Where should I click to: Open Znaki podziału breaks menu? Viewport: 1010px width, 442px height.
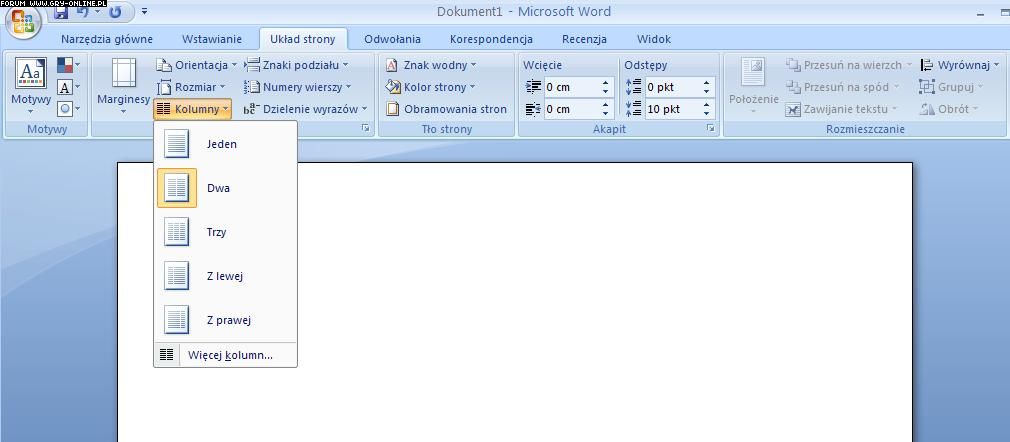pyautogui.click(x=296, y=65)
